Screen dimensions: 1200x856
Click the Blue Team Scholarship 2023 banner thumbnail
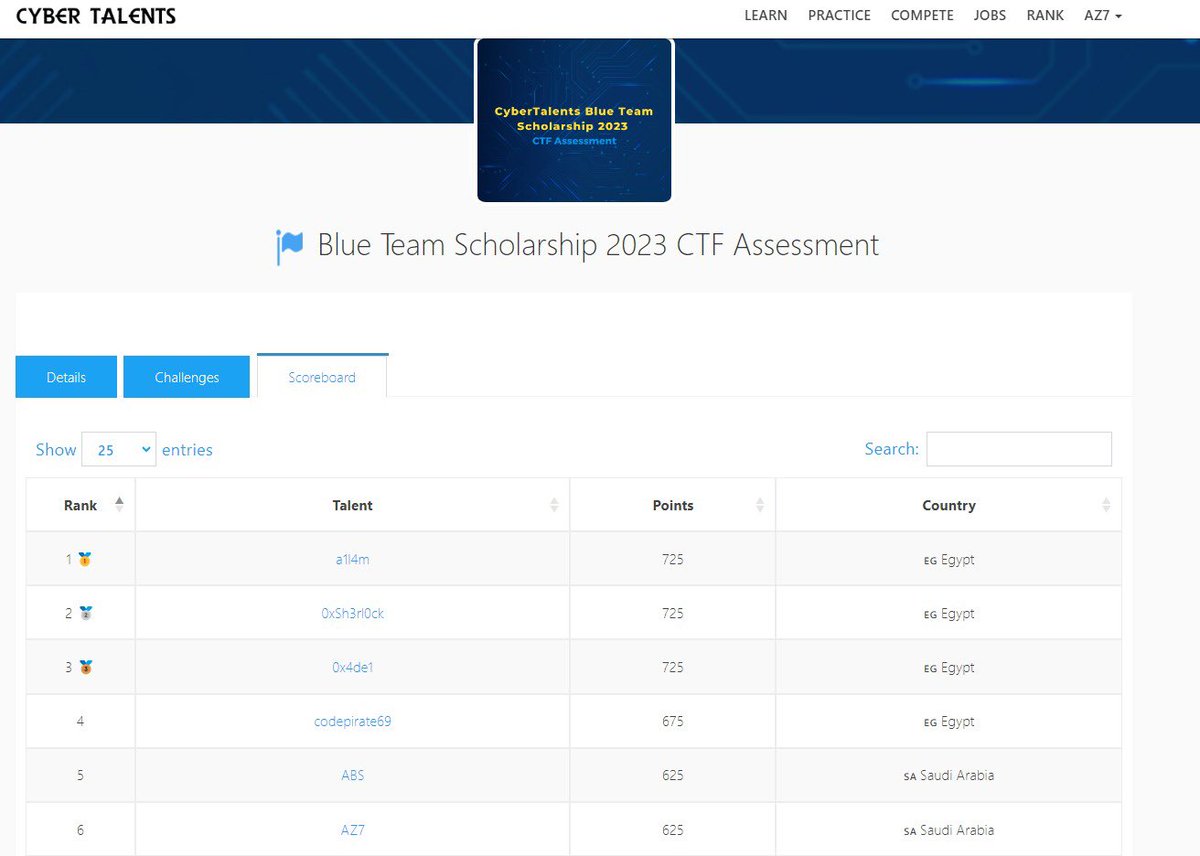[574, 120]
